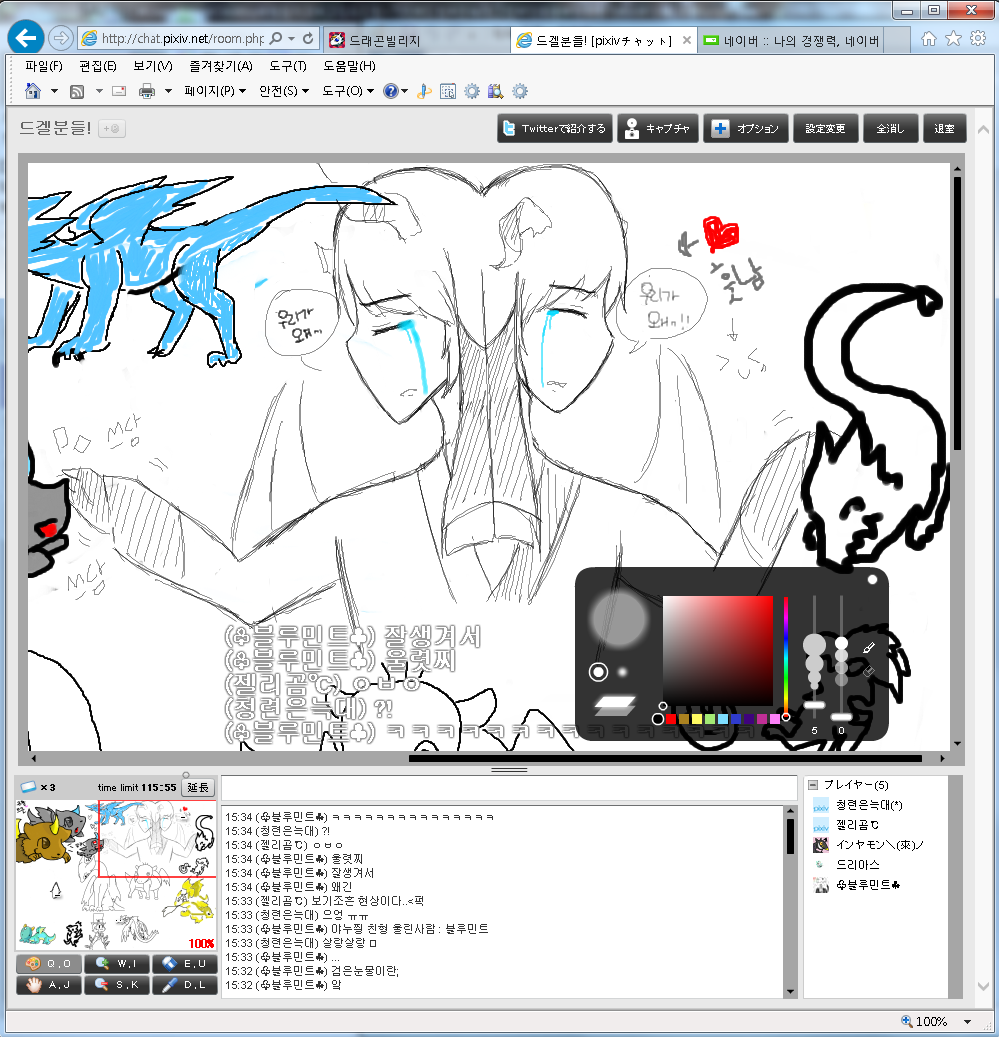Switch the layer using the stacked layers icon
Viewport: 999px width, 1037px height.
point(615,705)
